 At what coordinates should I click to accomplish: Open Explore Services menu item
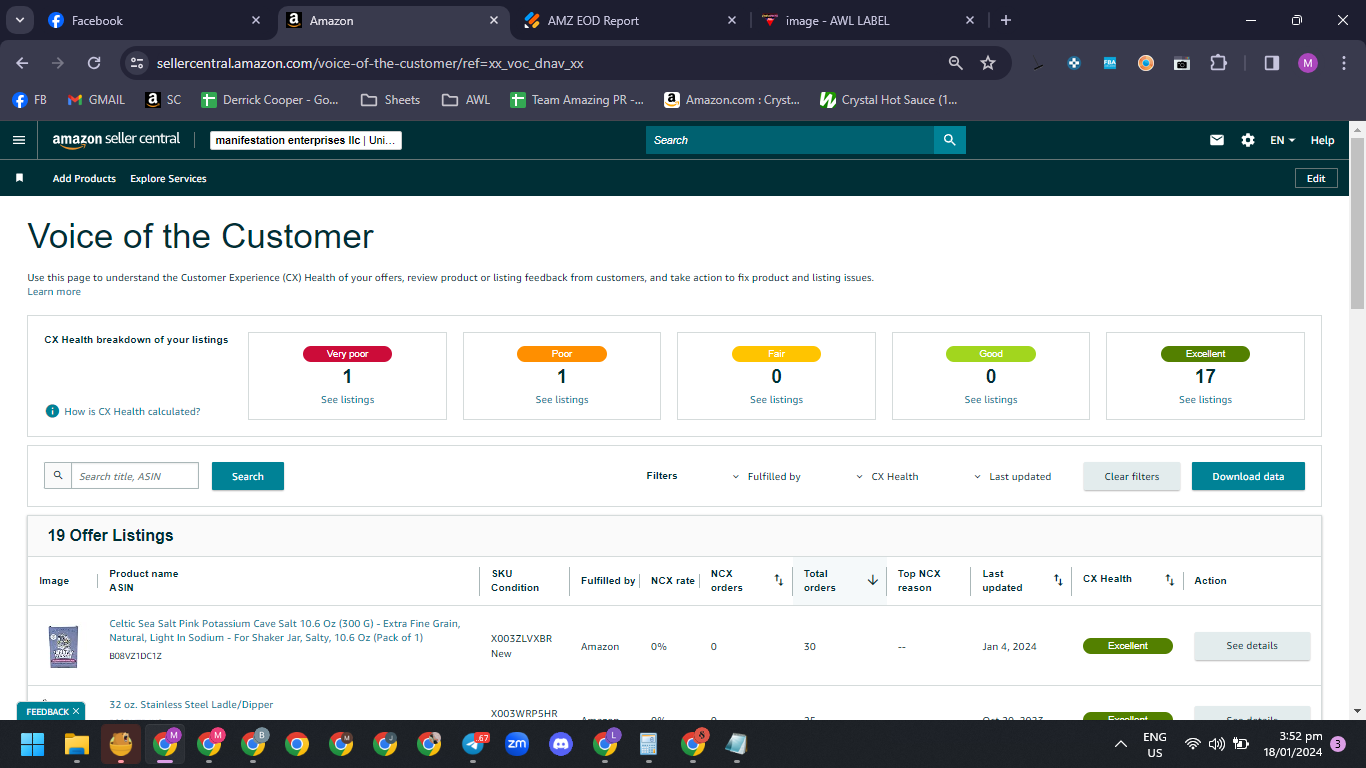tap(168, 178)
